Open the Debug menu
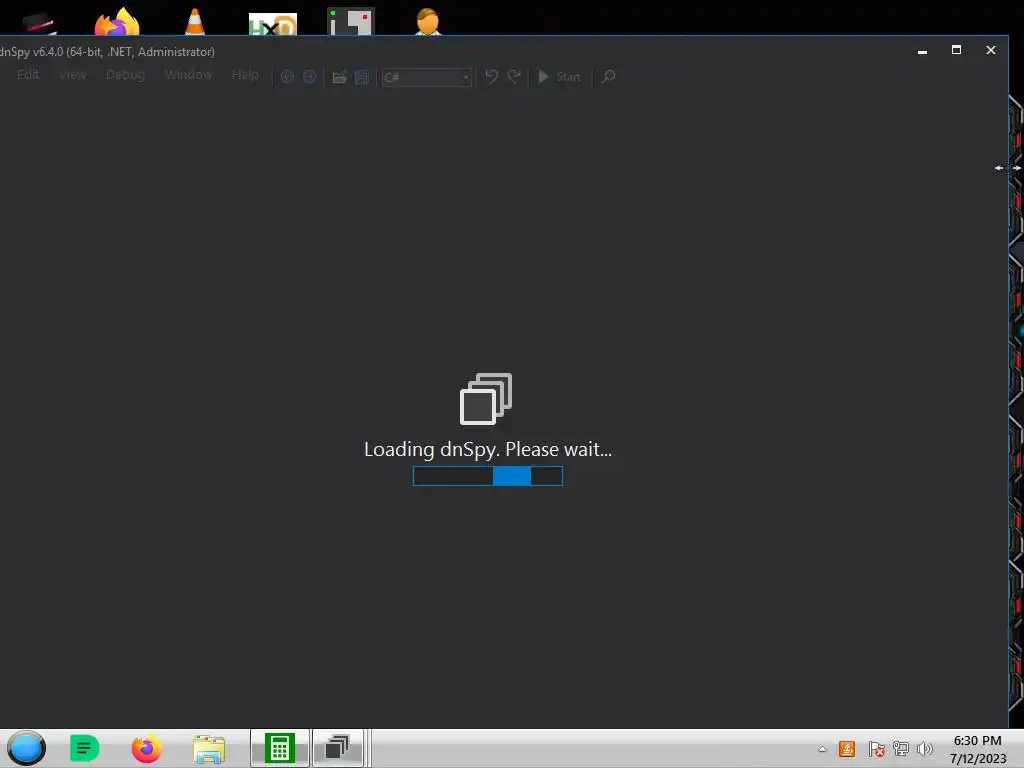 pyautogui.click(x=125, y=74)
